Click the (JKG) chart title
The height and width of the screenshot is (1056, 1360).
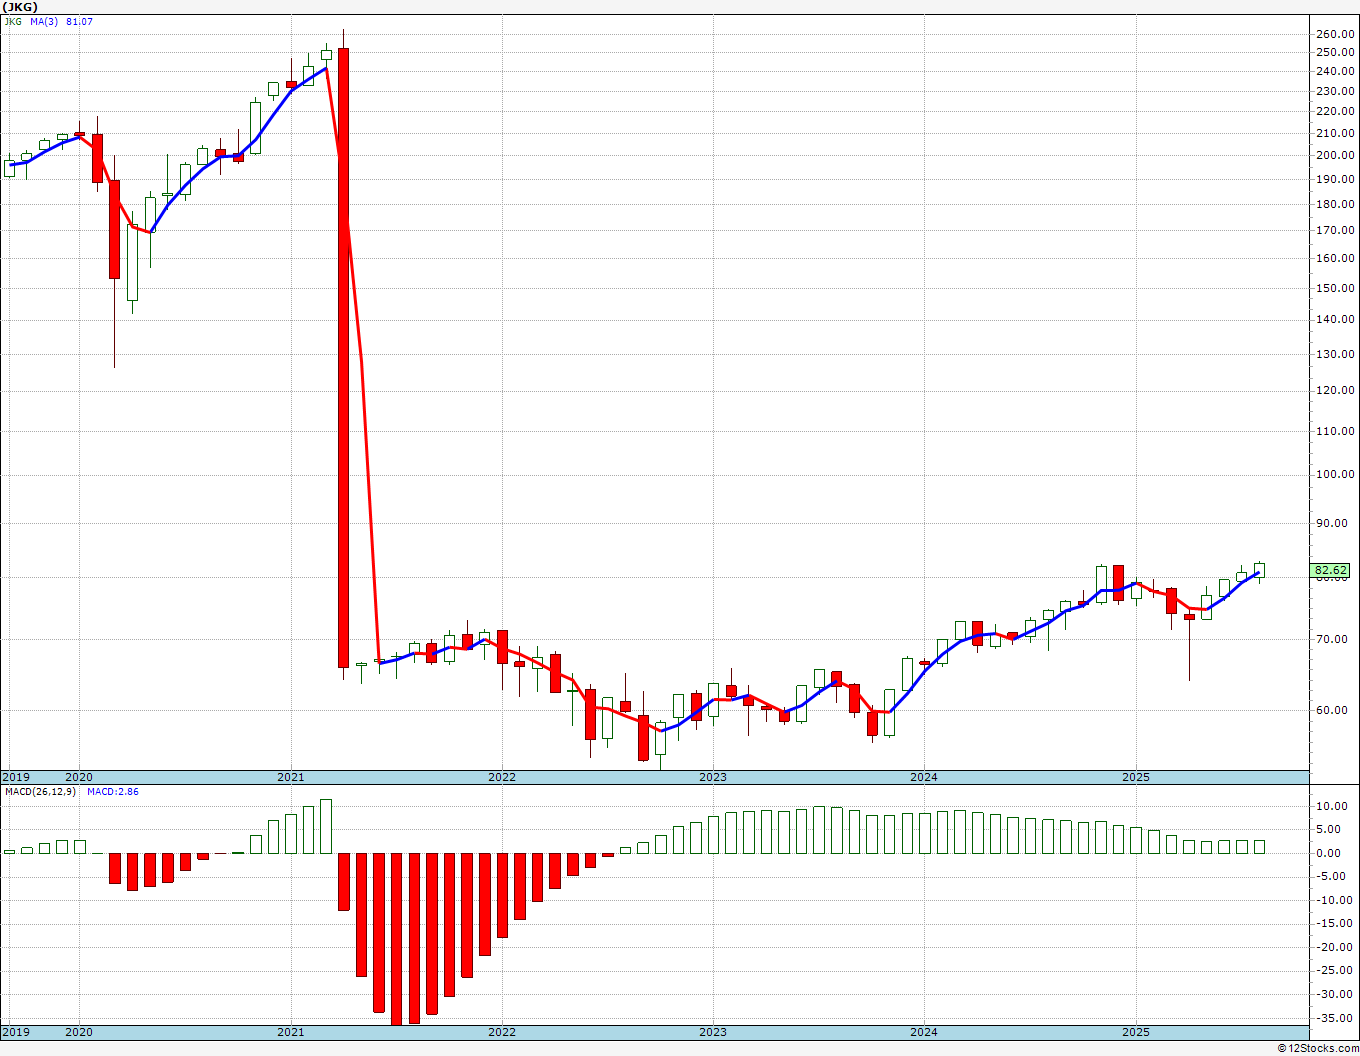[20, 7]
